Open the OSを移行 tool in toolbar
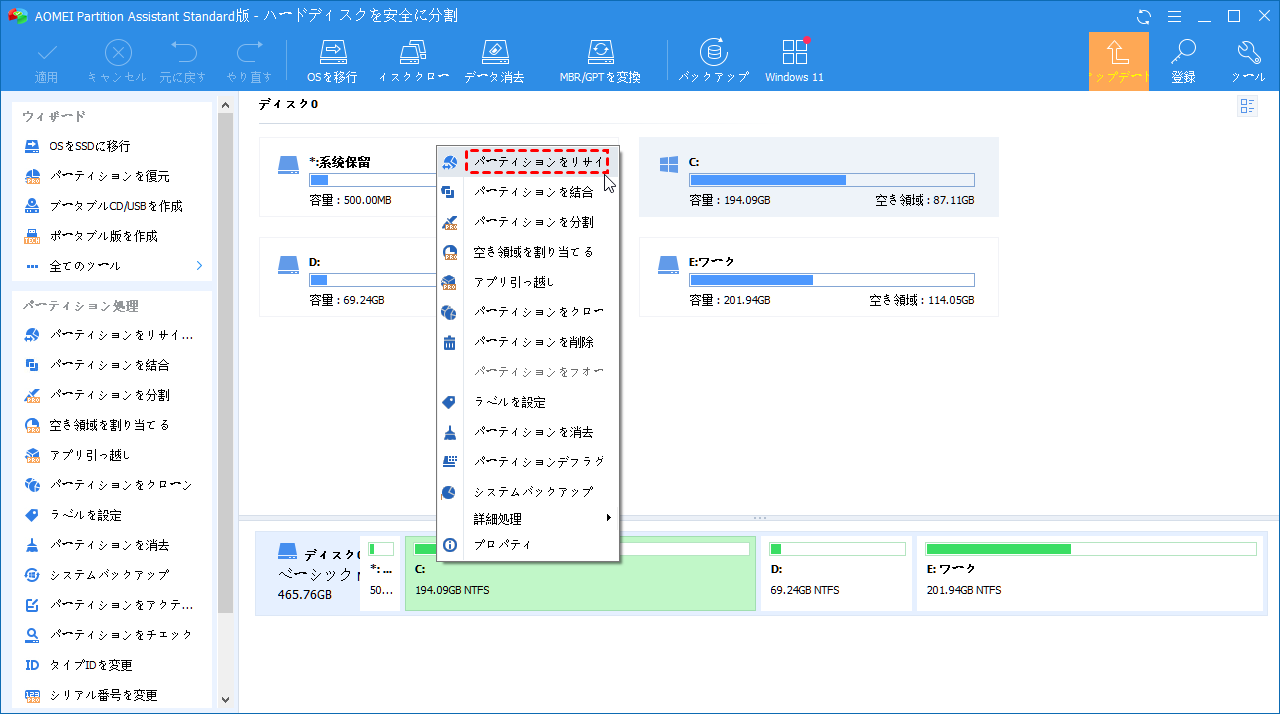Screen dimensions: 1280x714 click(x=332, y=61)
